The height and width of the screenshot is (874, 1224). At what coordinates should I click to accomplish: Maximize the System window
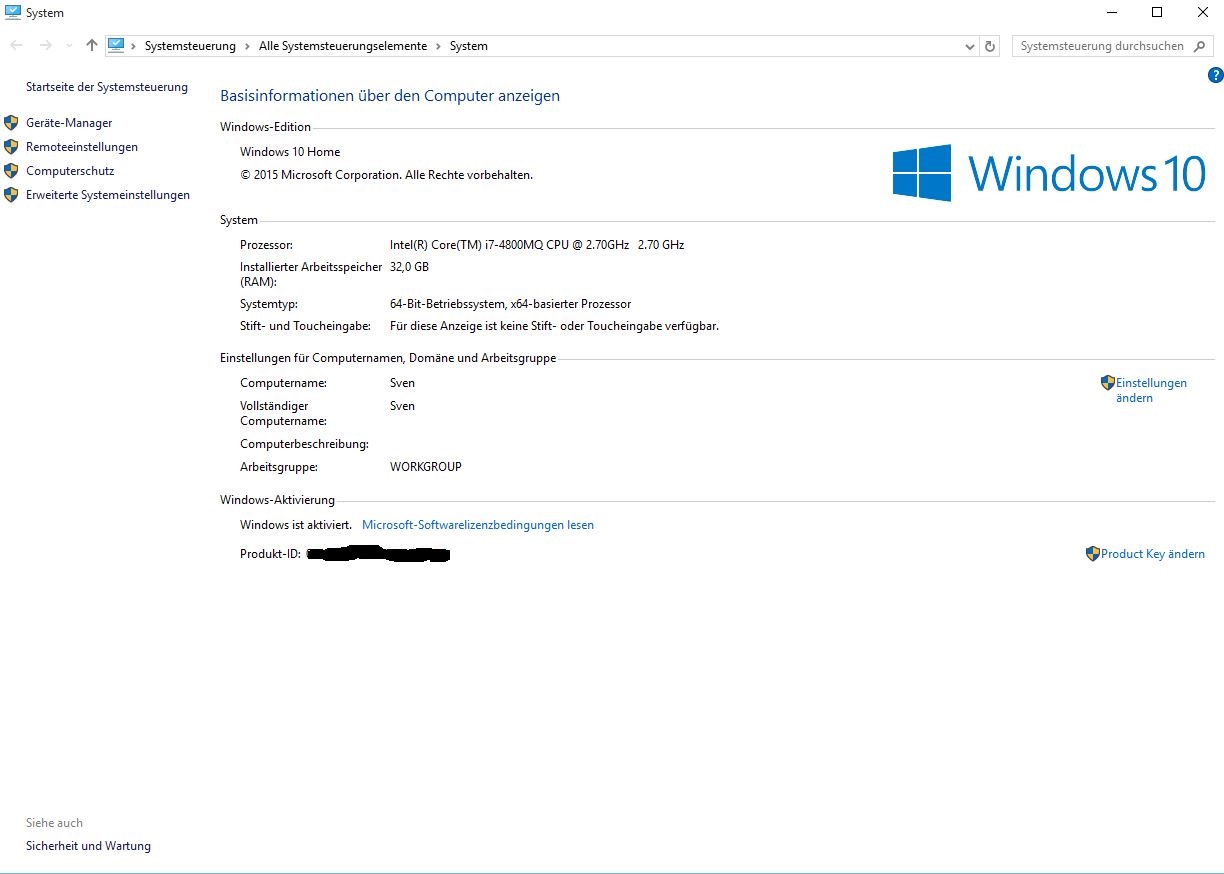tap(1157, 12)
